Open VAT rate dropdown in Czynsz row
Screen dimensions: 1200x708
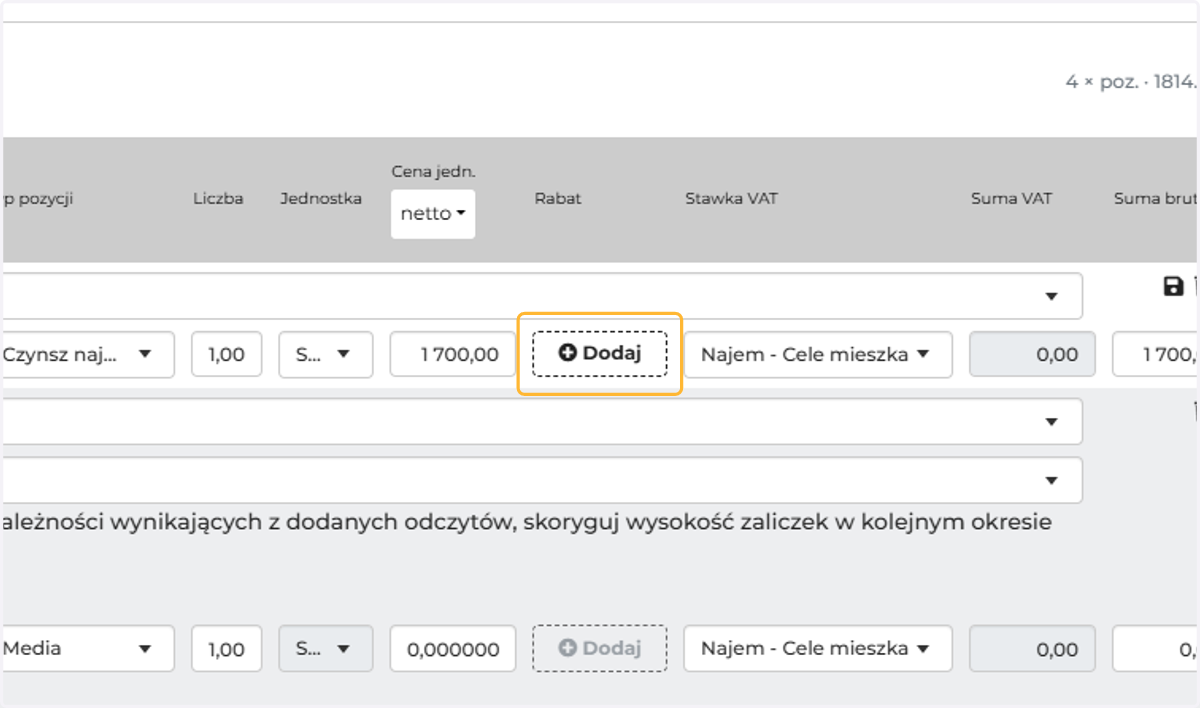coord(818,354)
